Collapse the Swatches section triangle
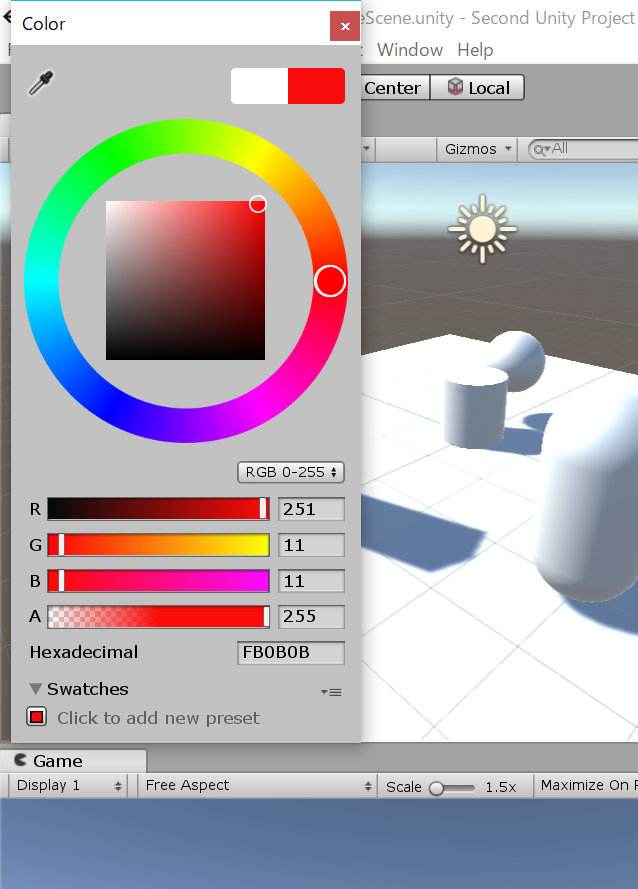638x889 pixels. tap(36, 689)
